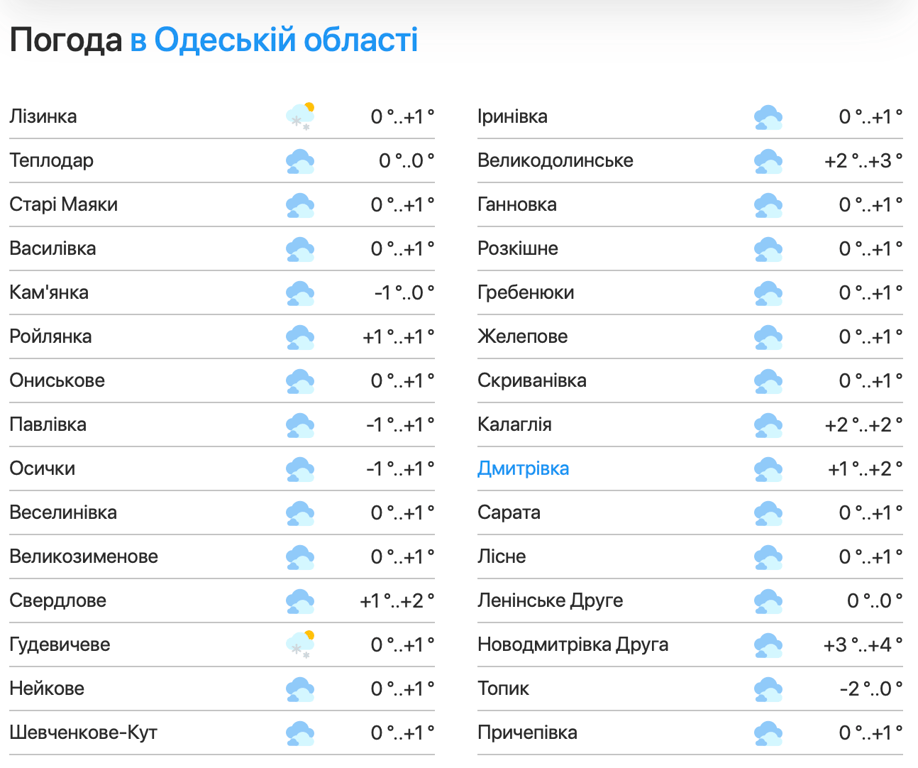This screenshot has width=918, height=768.
Task: Click the cloud icon beside Великодолинське
Action: point(768,161)
